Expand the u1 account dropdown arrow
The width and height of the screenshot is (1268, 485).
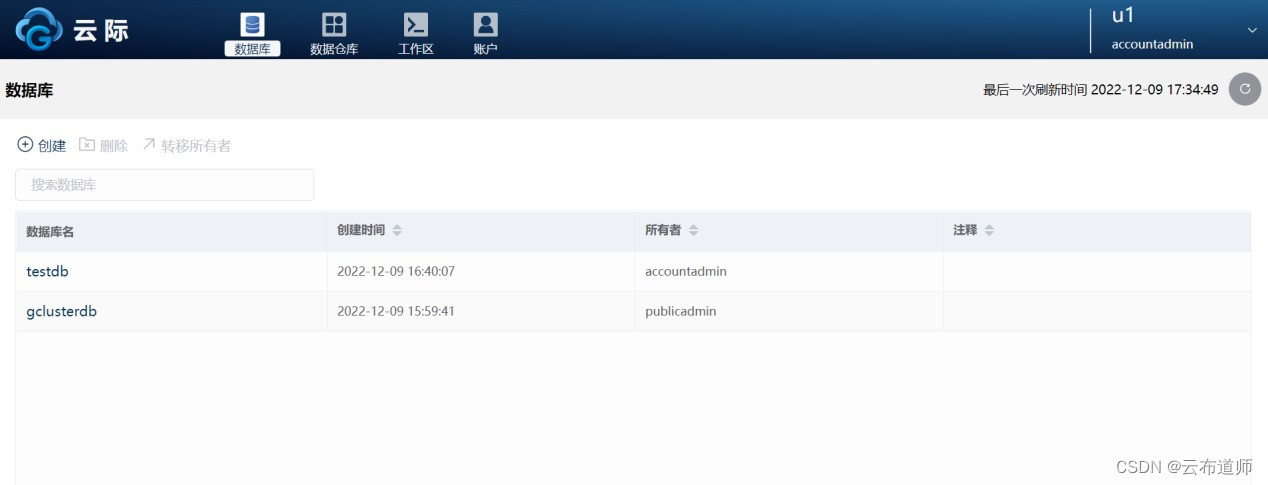click(1252, 30)
